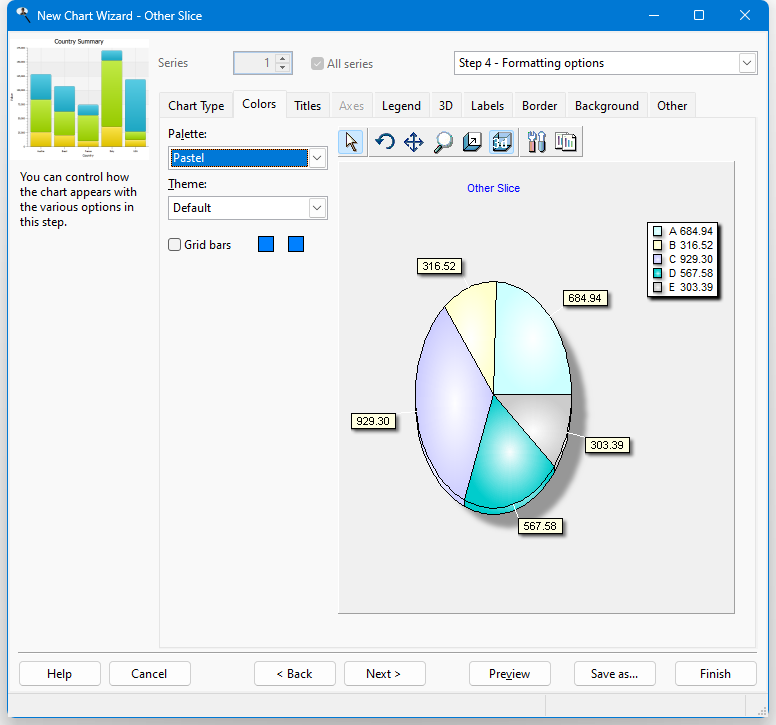Viewport: 776px width, 725px height.
Task: Click the Preview button
Action: (x=510, y=674)
